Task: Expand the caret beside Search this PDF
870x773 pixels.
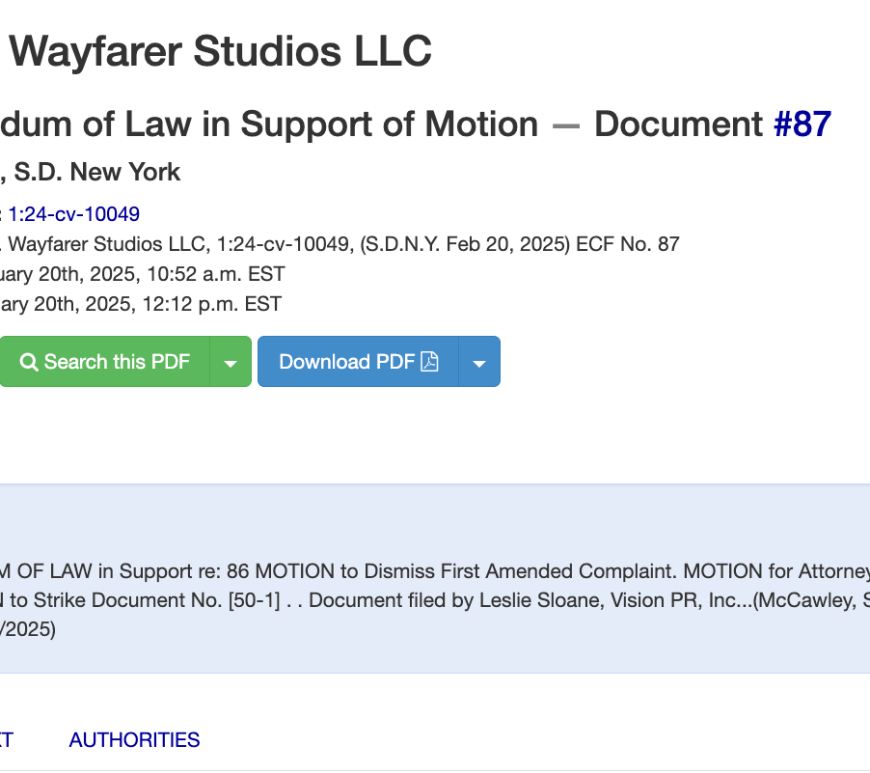Action: click(231, 362)
